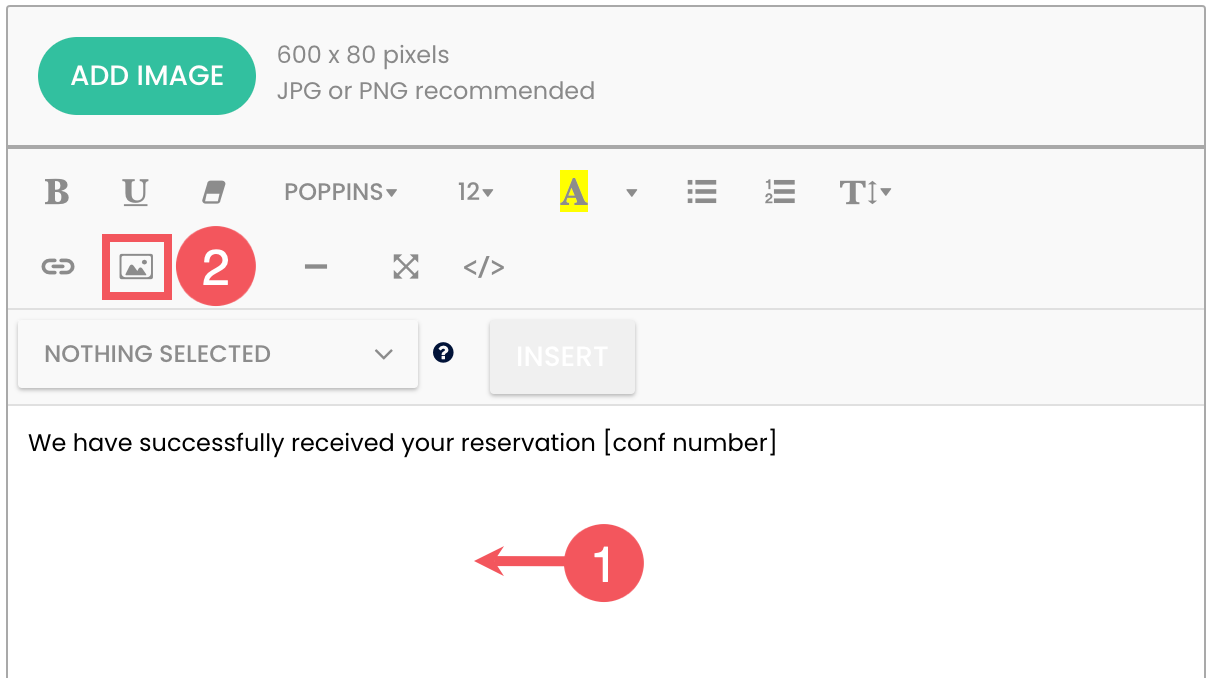
Task: Click the question mark help icon
Action: [444, 352]
